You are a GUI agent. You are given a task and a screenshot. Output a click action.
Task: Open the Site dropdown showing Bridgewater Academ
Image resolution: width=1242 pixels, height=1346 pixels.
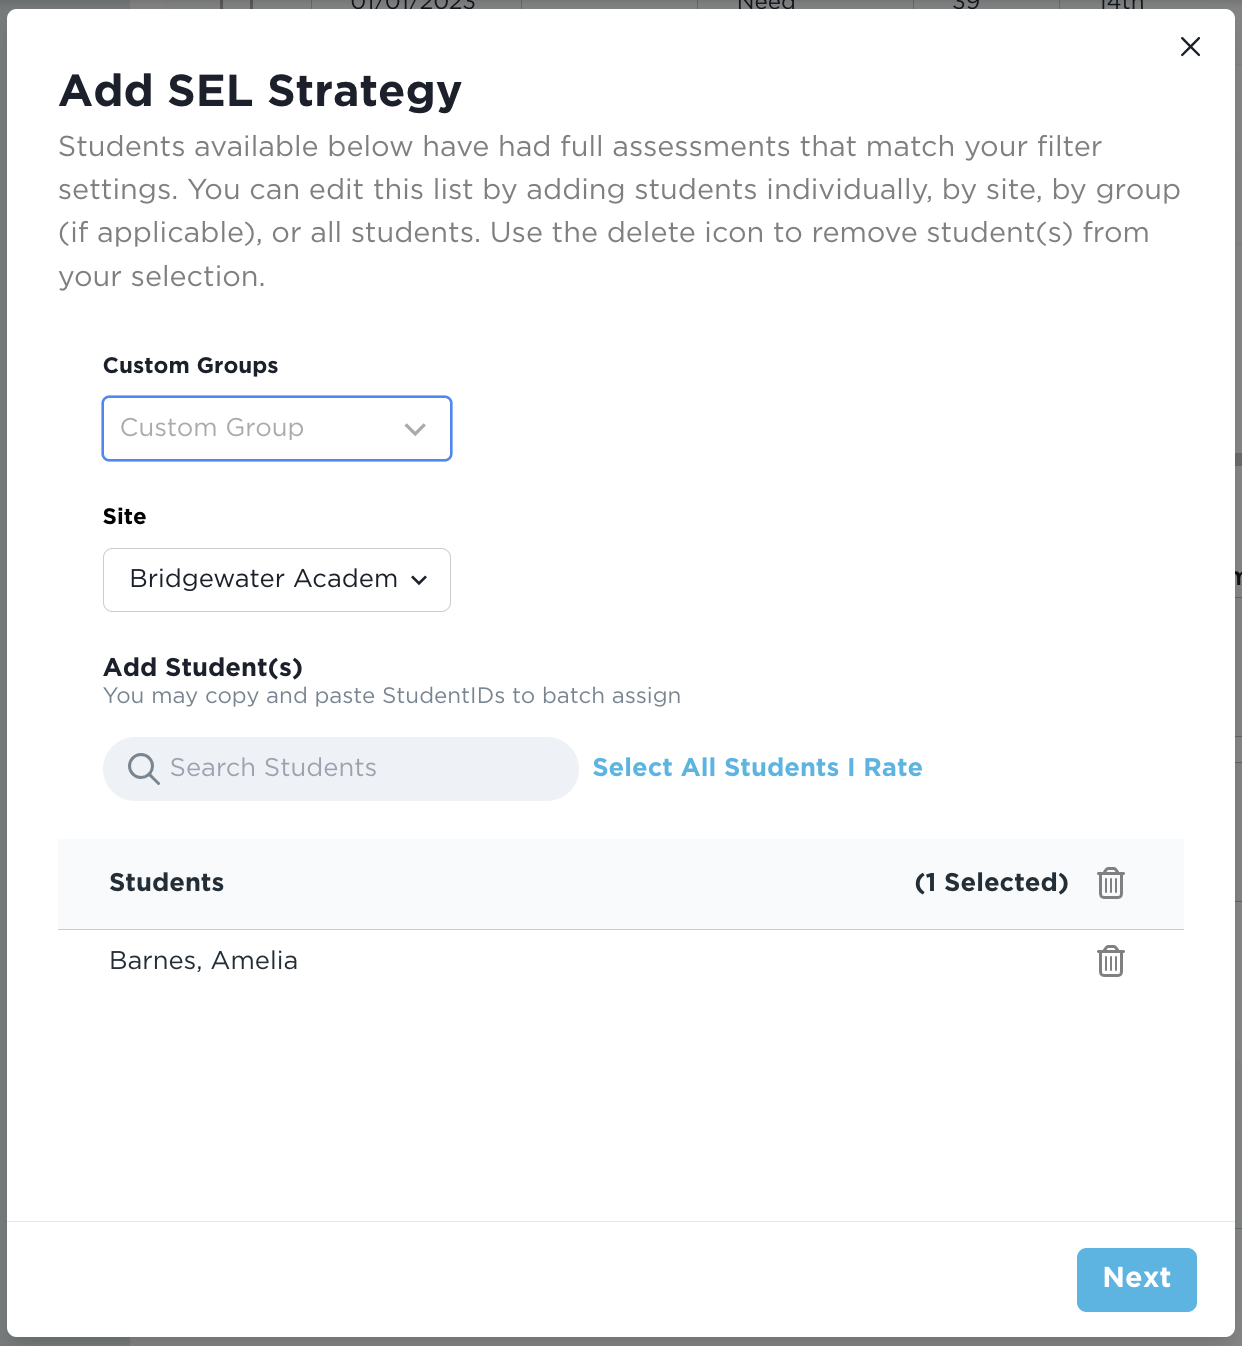(264, 579)
